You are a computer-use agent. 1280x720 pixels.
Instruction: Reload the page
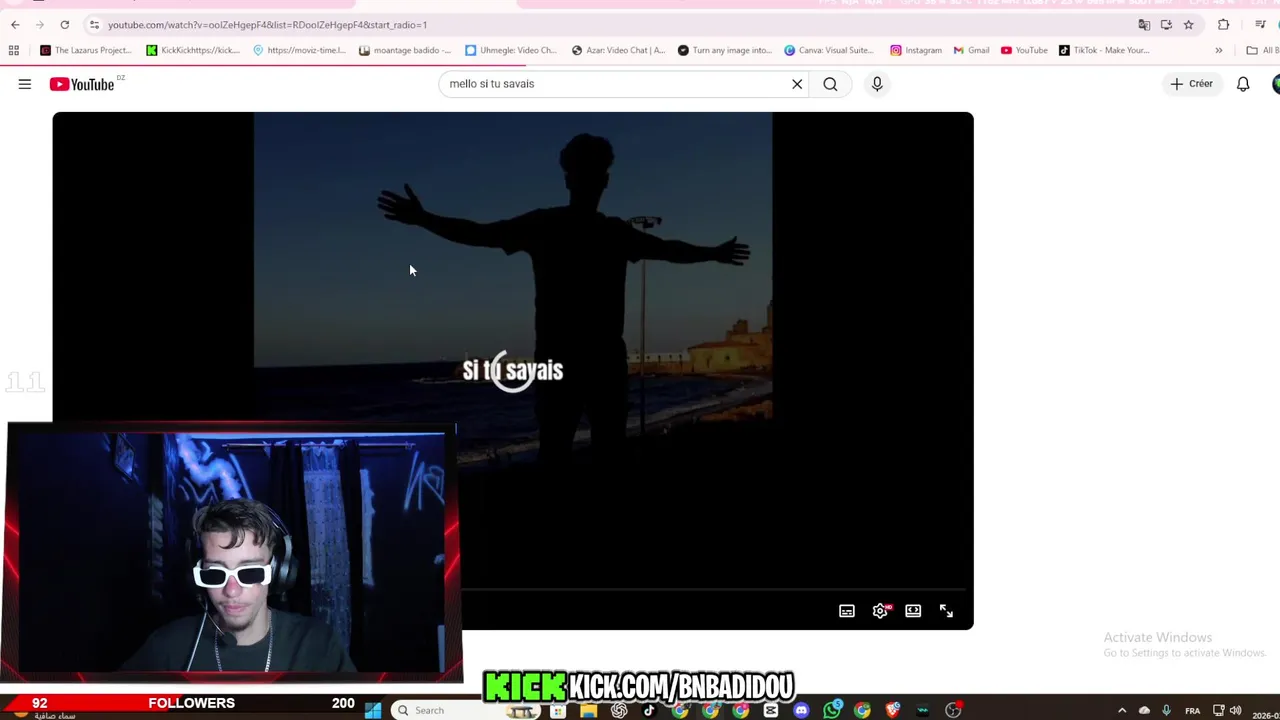point(65,24)
